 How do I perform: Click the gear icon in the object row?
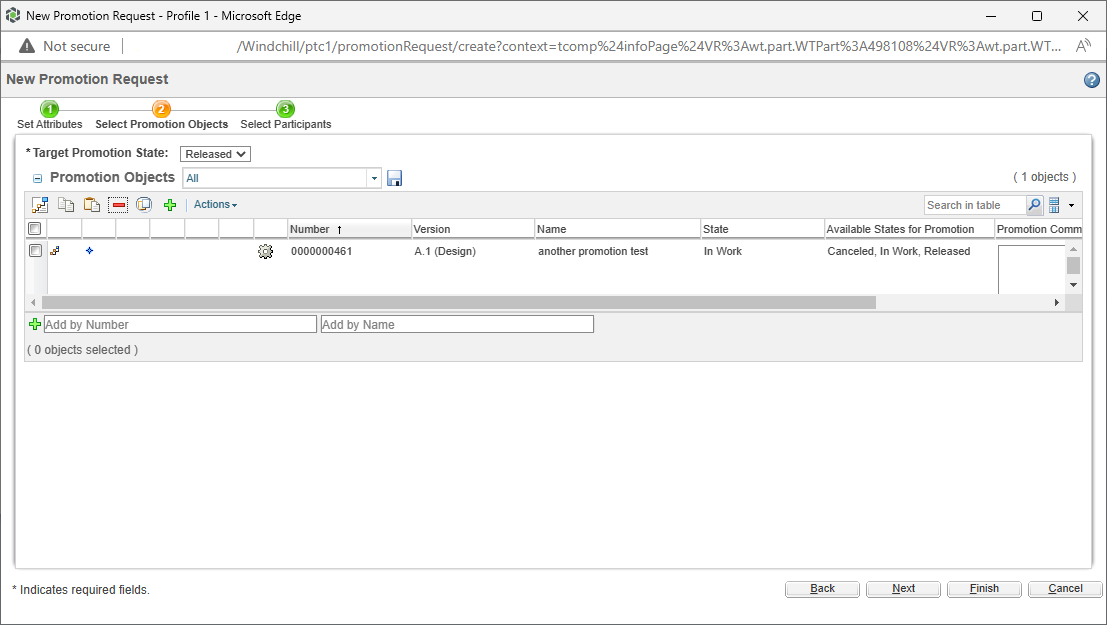pyautogui.click(x=265, y=251)
